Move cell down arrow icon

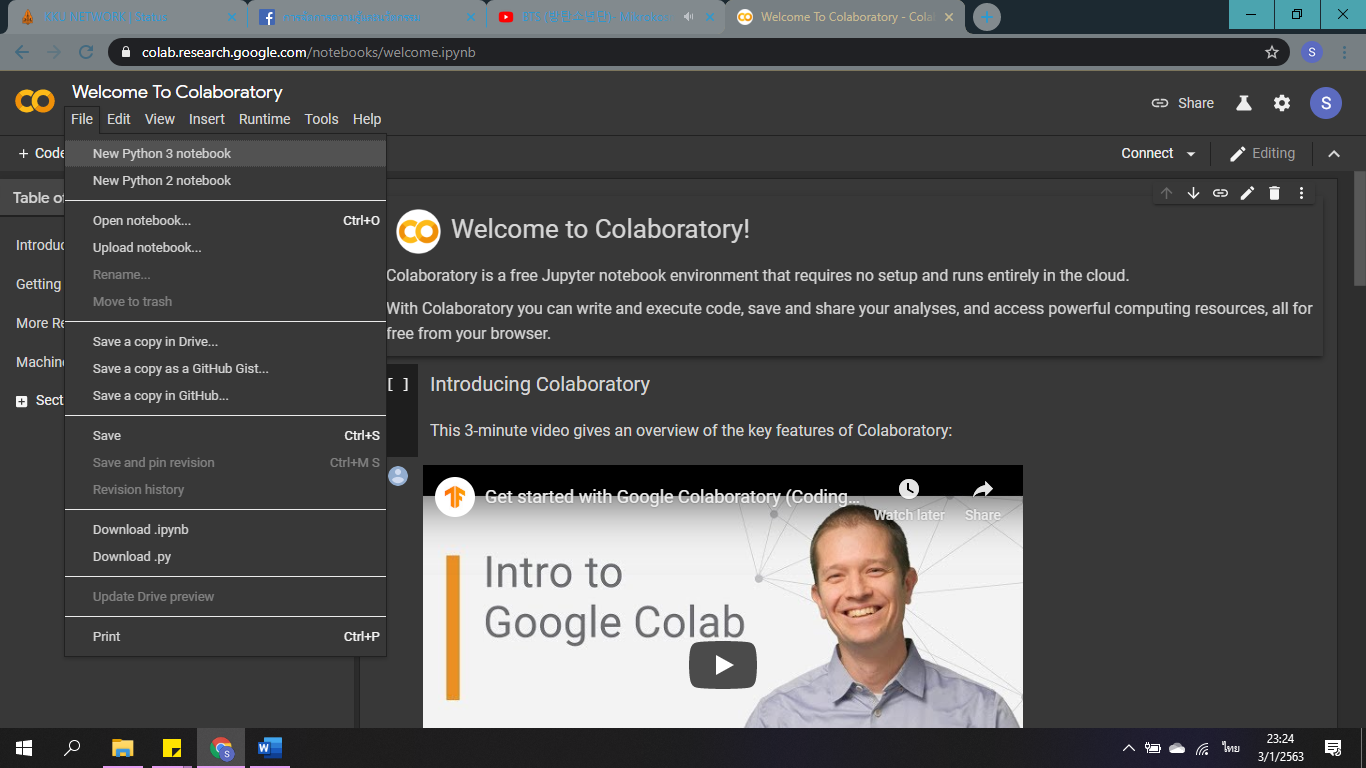(x=1193, y=193)
